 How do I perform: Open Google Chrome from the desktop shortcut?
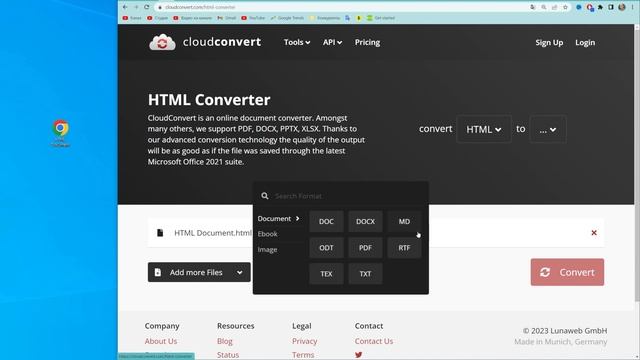(61, 133)
